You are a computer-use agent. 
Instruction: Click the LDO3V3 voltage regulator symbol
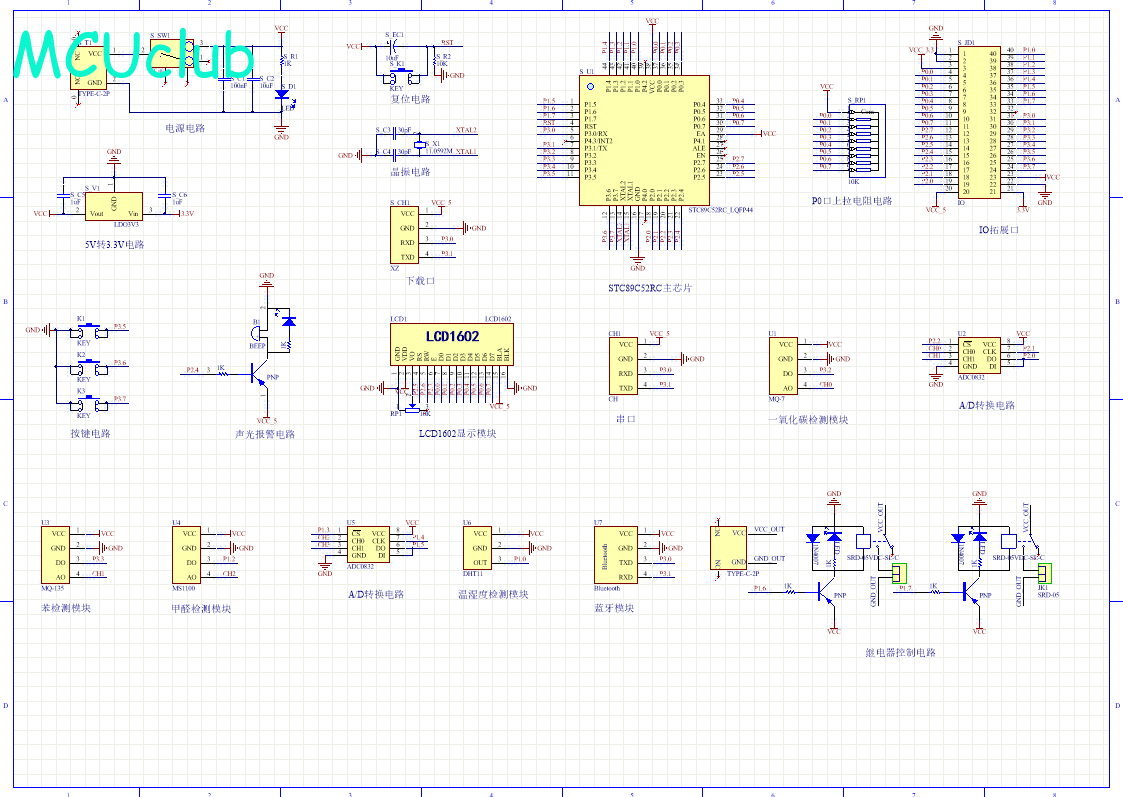pos(114,206)
